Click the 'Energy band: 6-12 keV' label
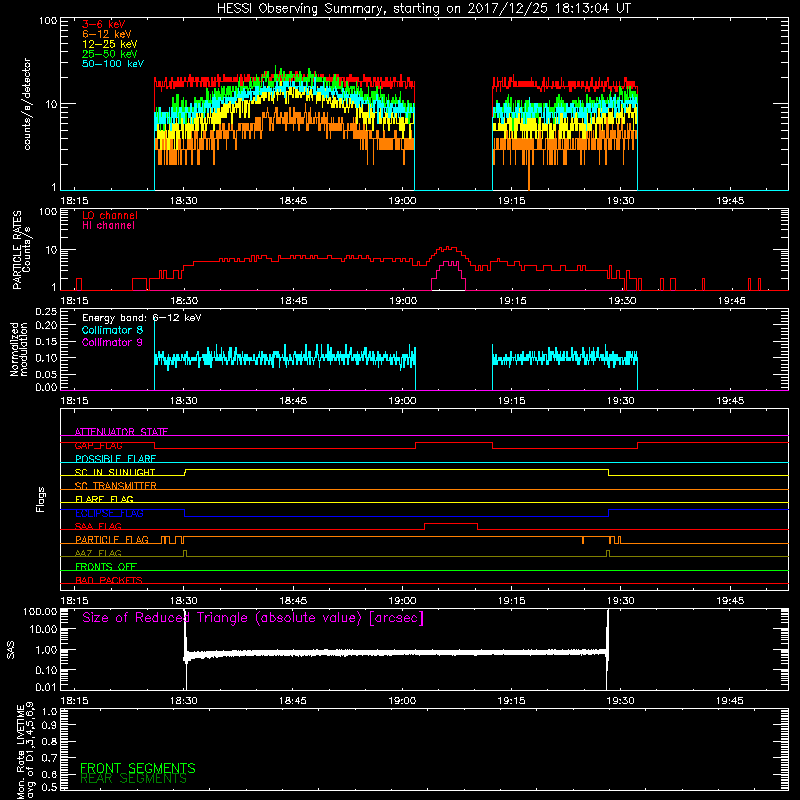Image resolution: width=800 pixels, height=800 pixels. coord(142,318)
